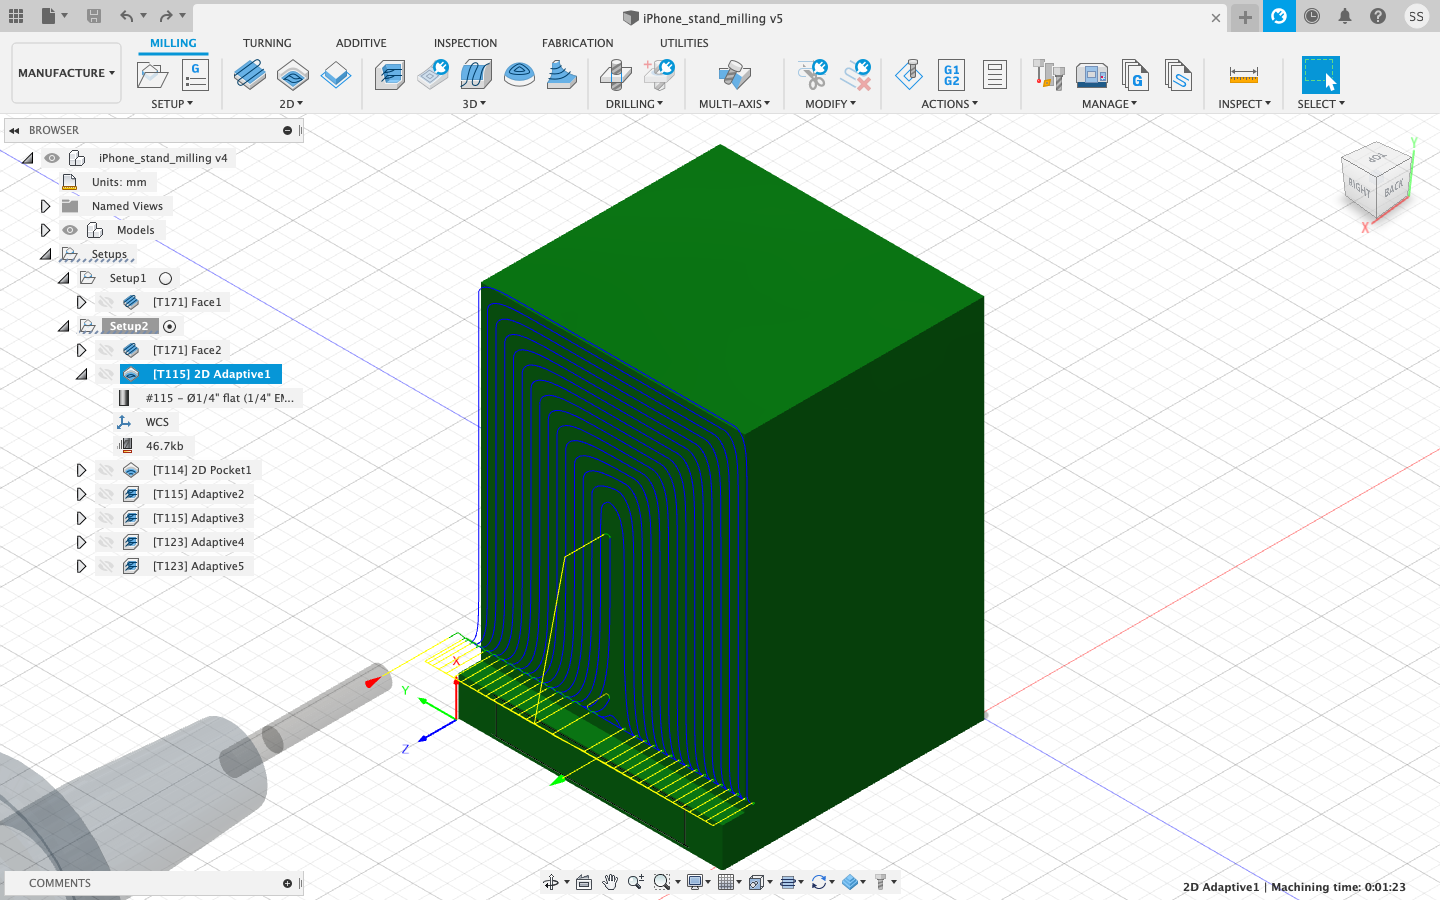Collapse the Setup1 node arrow
The image size is (1440, 900).
(63, 278)
